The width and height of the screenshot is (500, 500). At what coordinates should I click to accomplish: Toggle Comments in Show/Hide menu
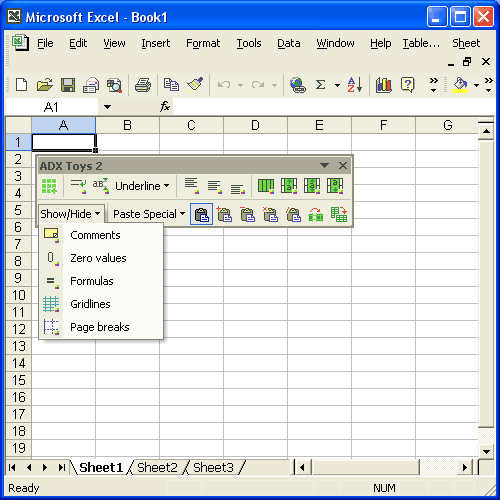101,235
